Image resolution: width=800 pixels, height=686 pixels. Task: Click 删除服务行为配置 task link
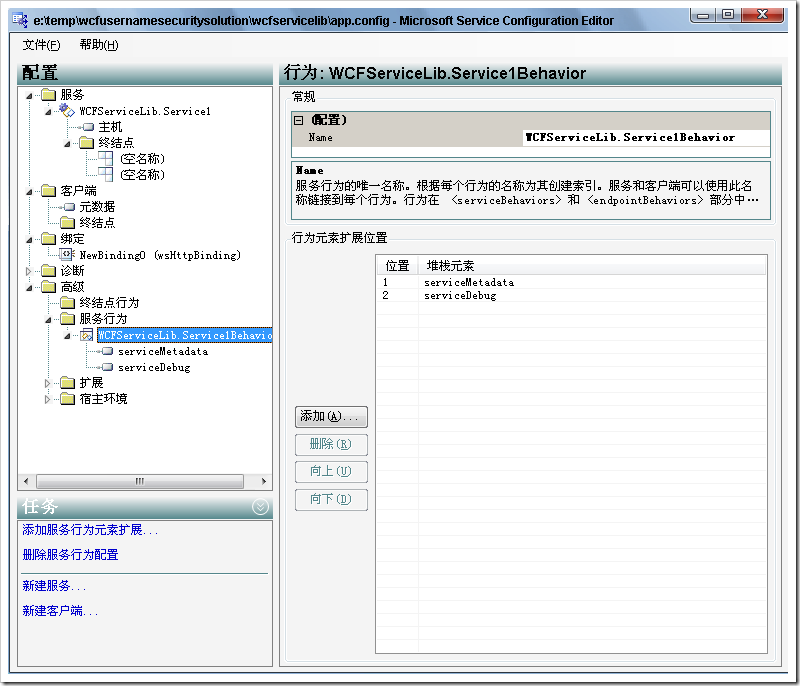[x=70, y=554]
